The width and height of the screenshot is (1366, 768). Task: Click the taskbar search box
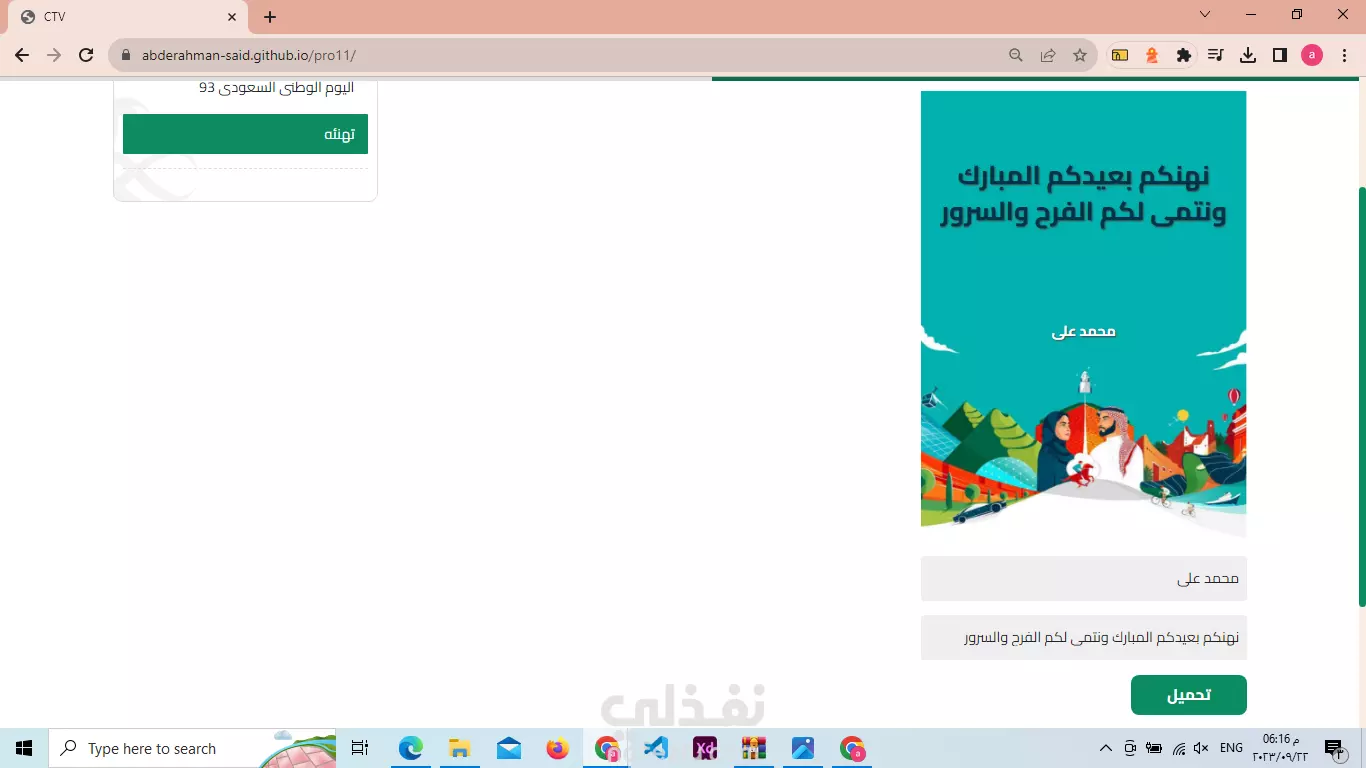coord(192,748)
